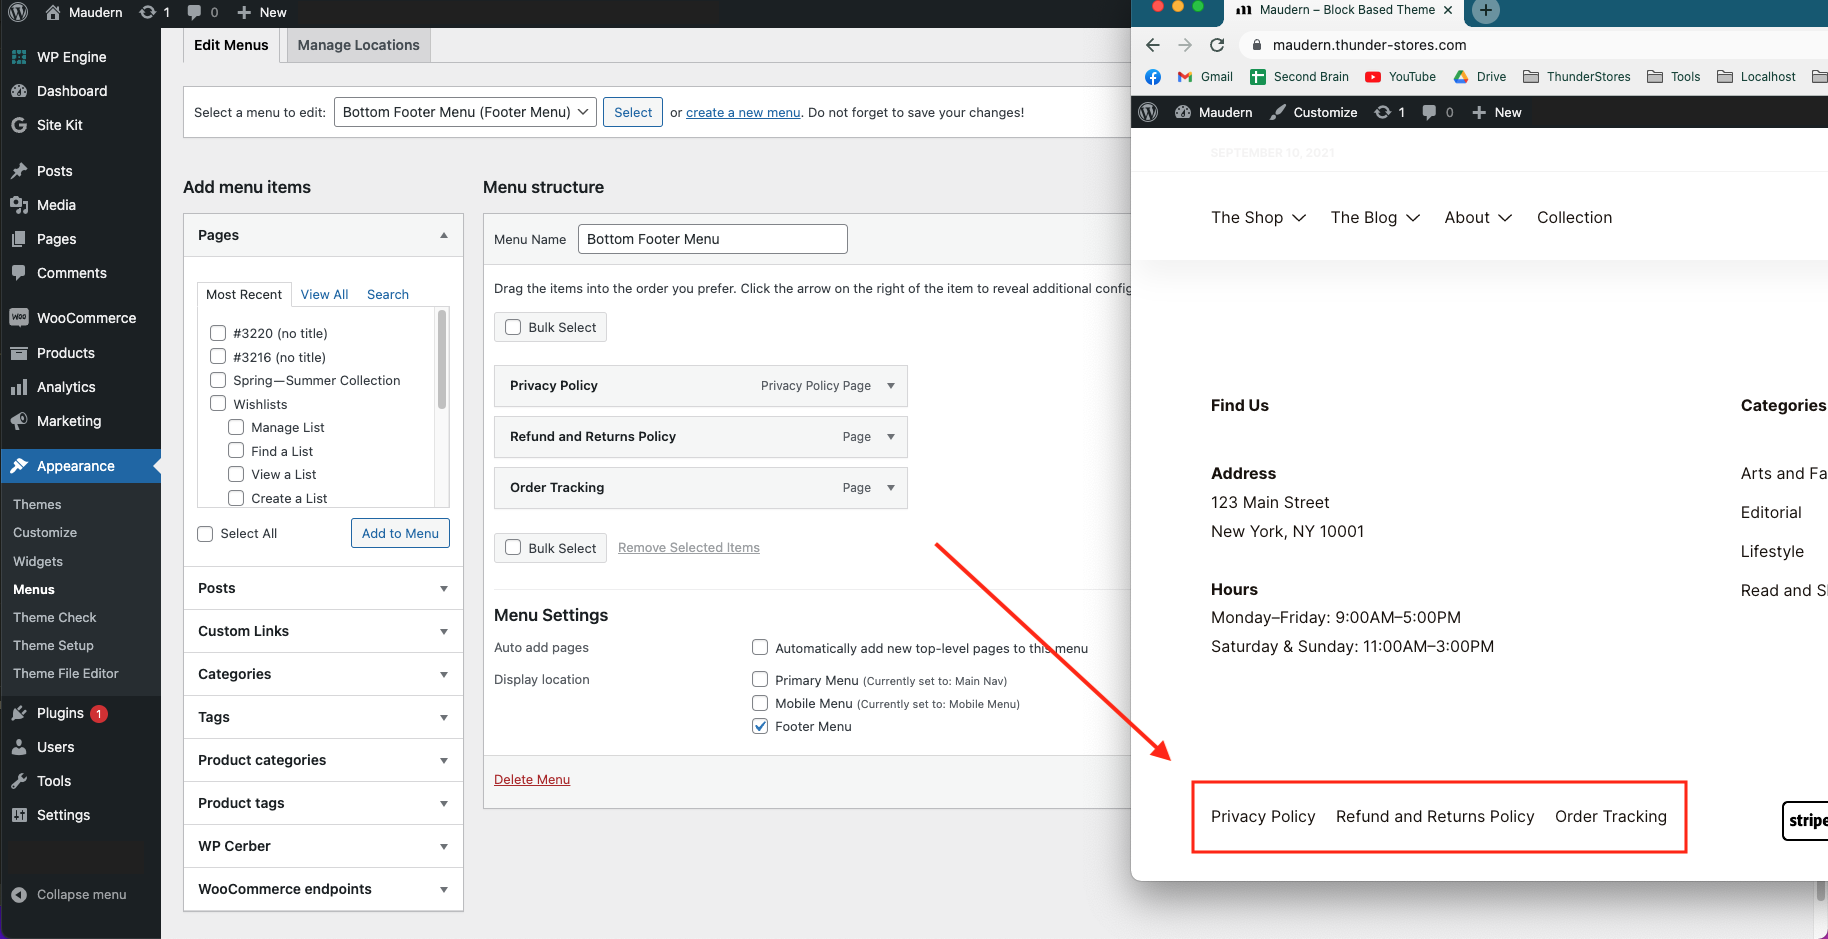Expand the Privacy Policy menu item
The width and height of the screenshot is (1828, 939).
coord(890,386)
